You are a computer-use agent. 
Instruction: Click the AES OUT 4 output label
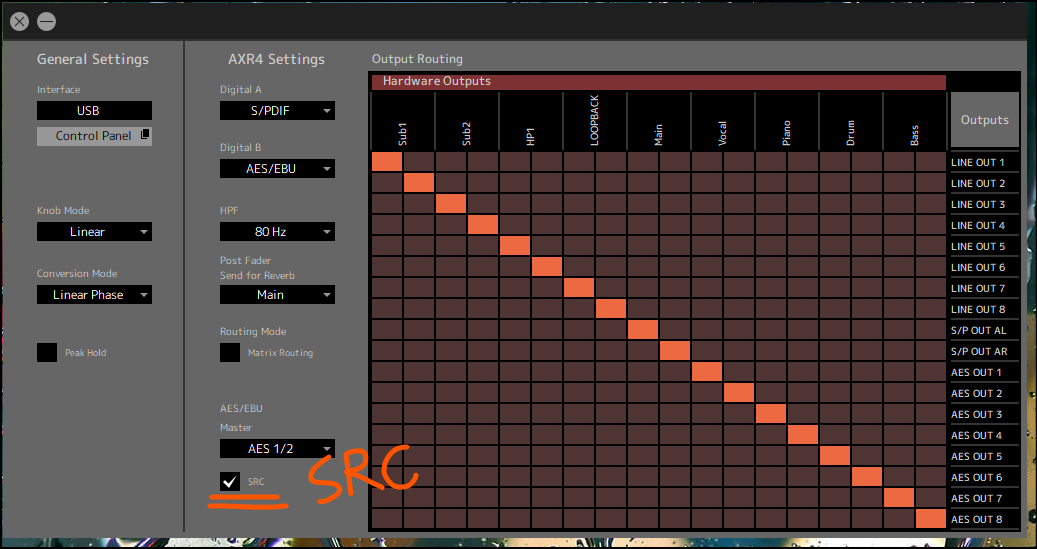click(976, 435)
